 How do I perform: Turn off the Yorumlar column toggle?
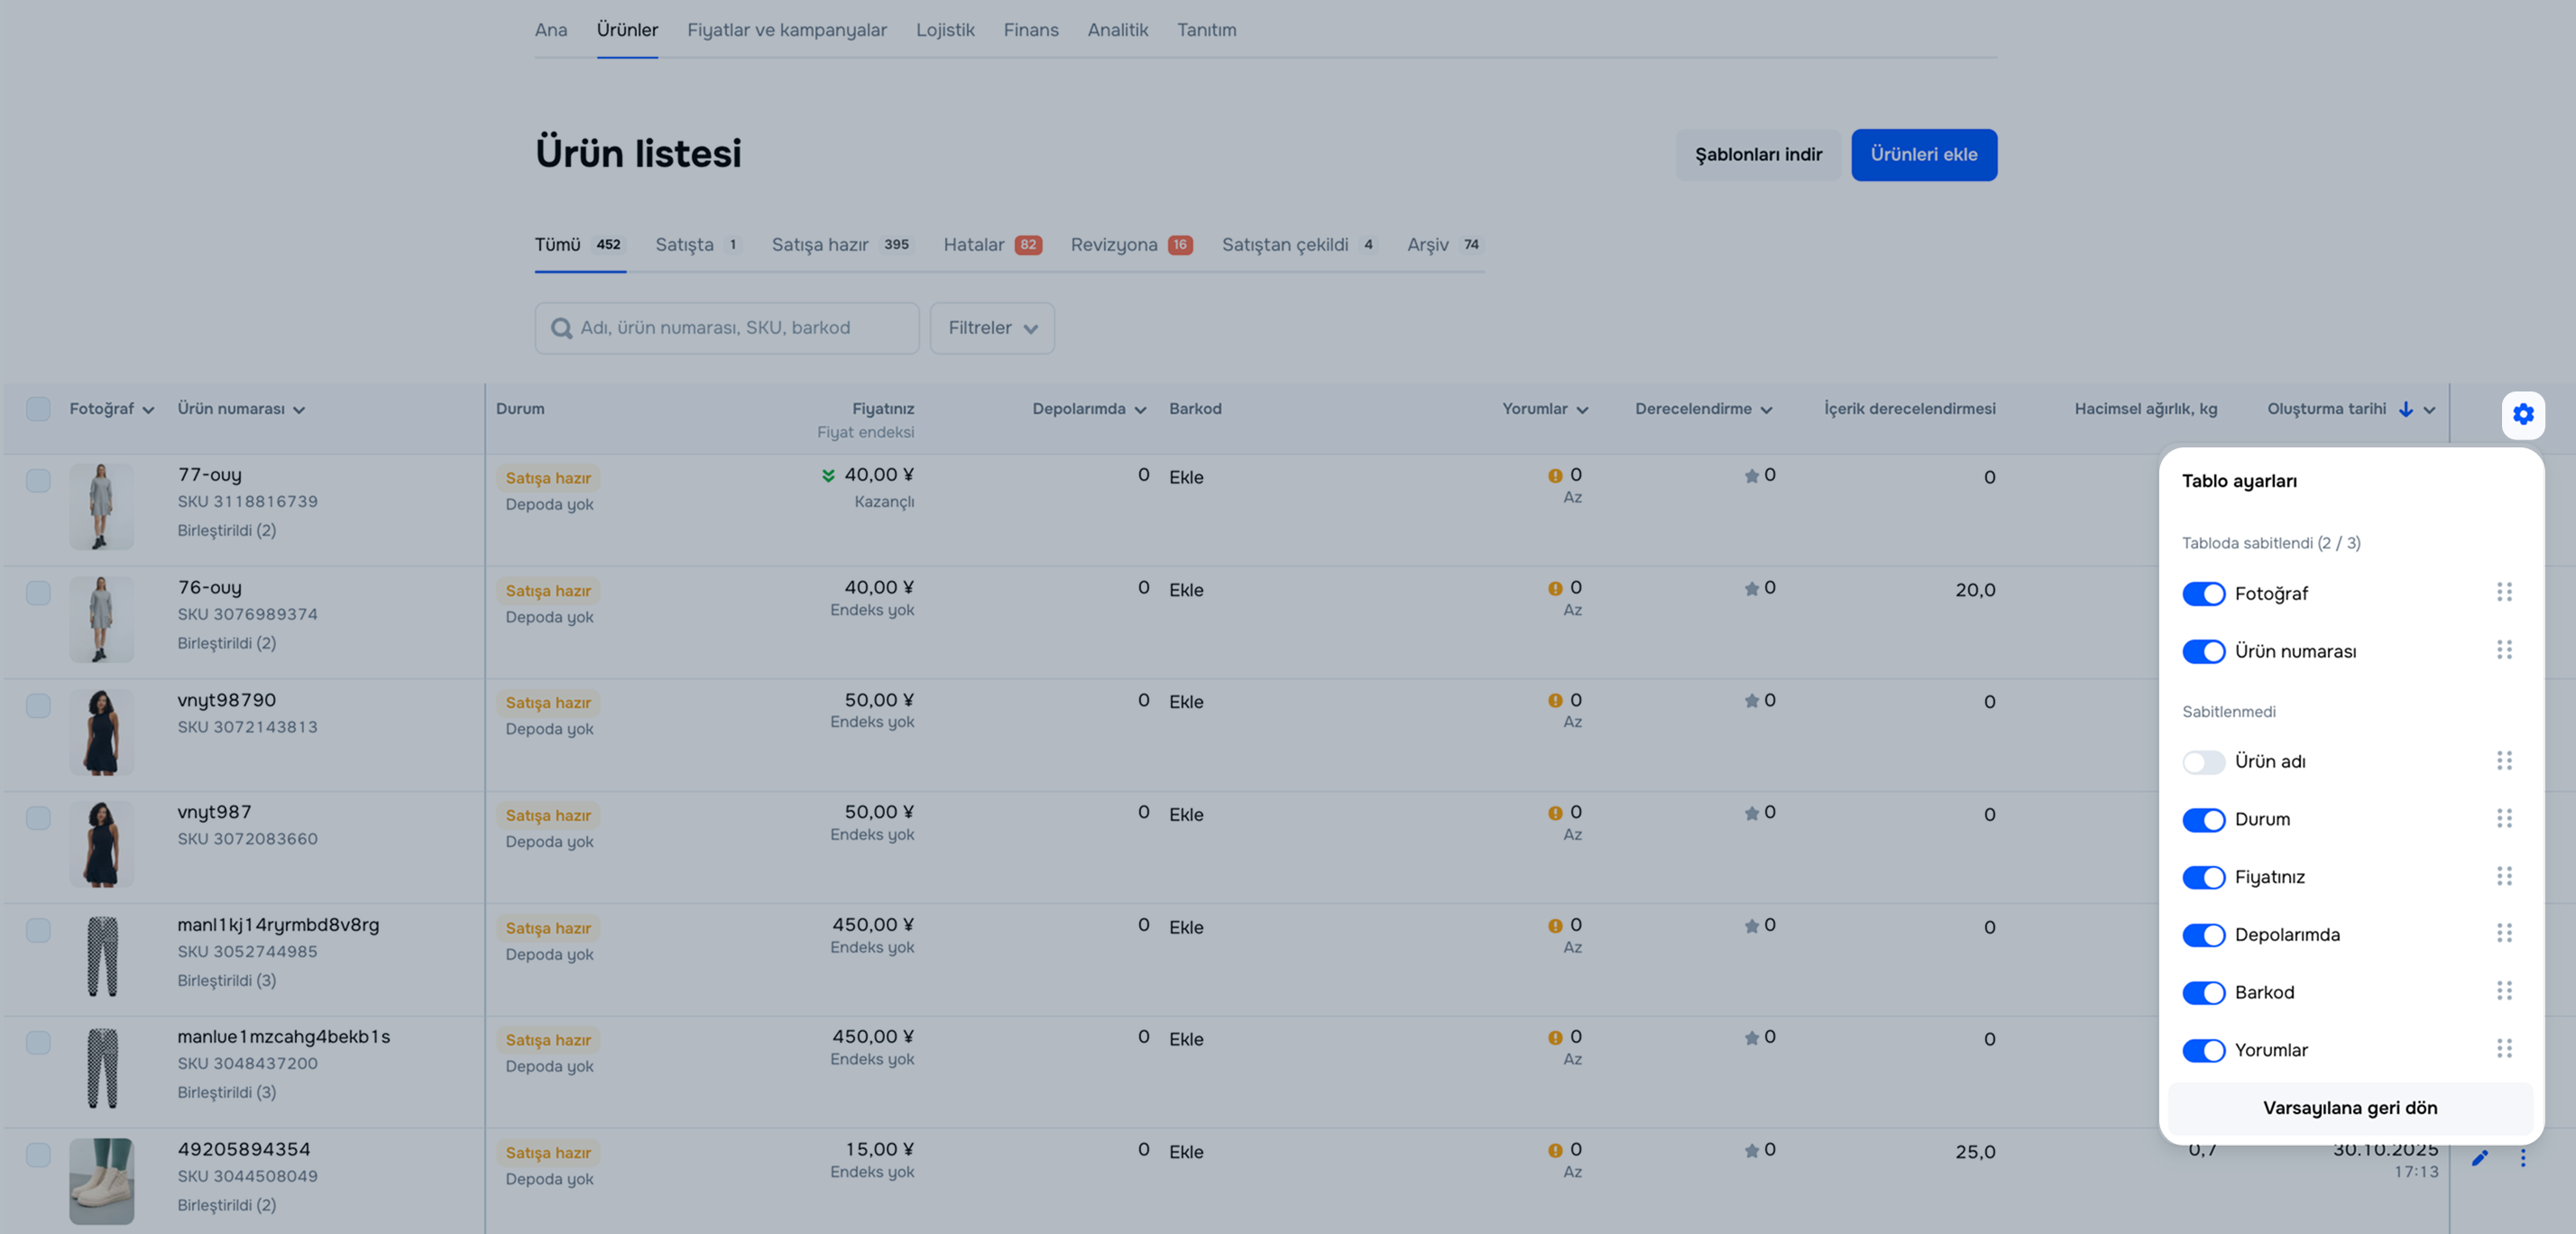click(2203, 1050)
